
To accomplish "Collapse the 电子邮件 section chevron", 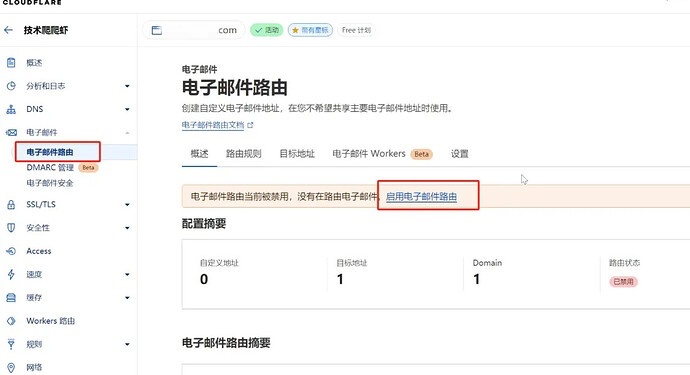I will click(x=127, y=132).
